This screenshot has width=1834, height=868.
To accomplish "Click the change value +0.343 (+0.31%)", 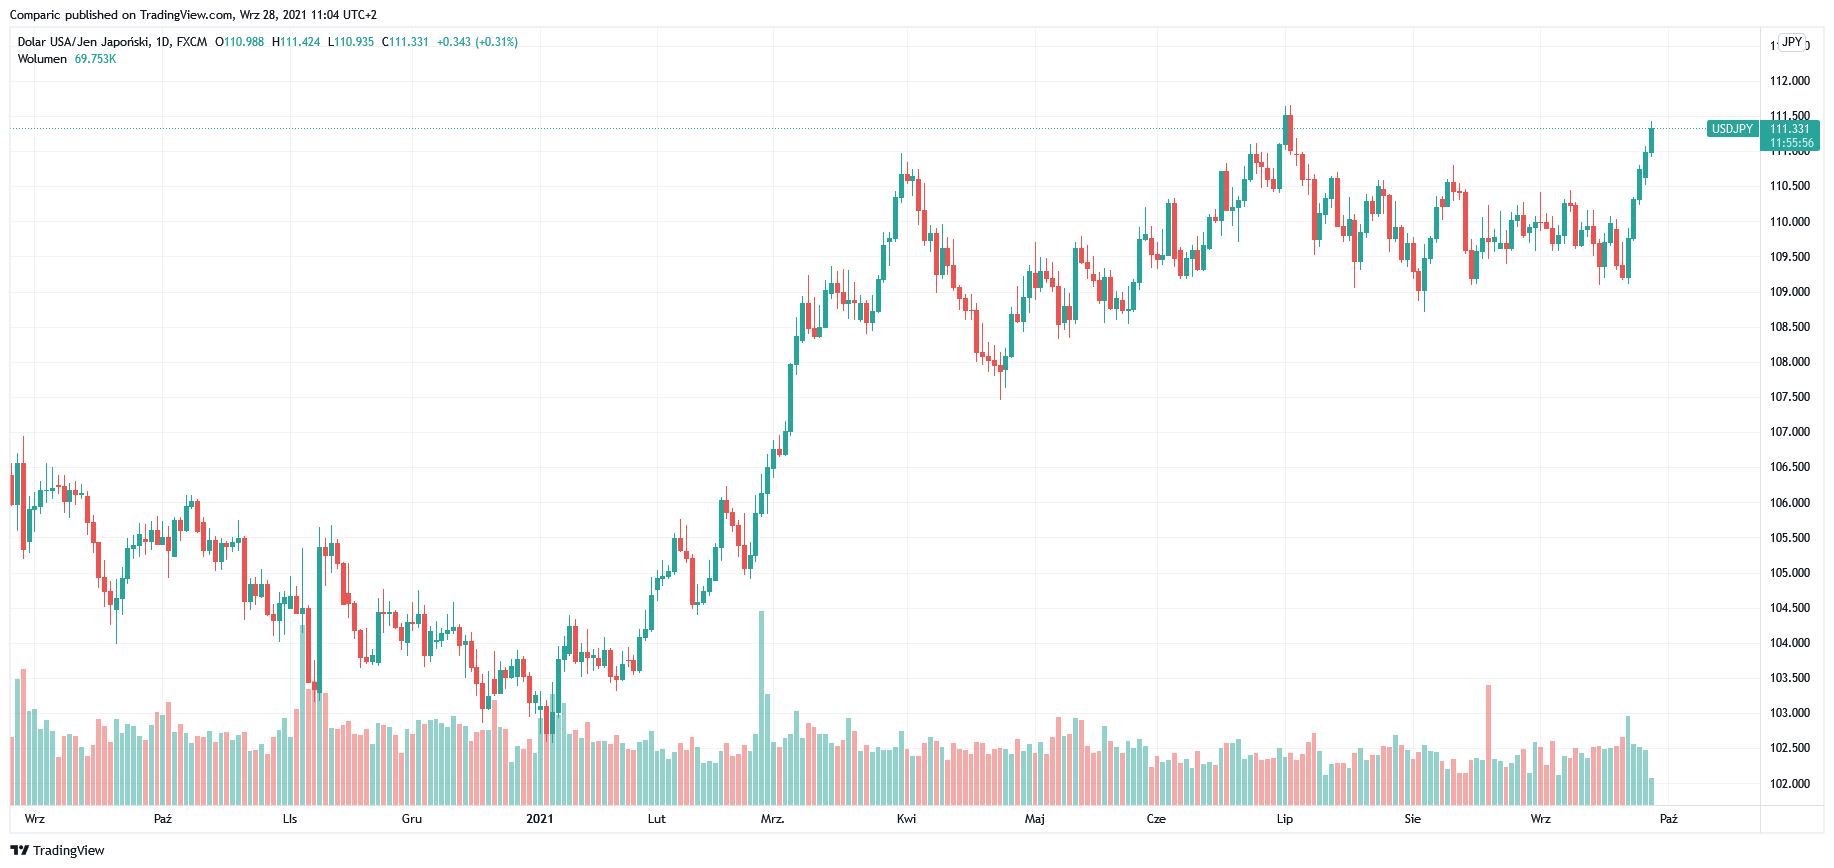I will 477,42.
